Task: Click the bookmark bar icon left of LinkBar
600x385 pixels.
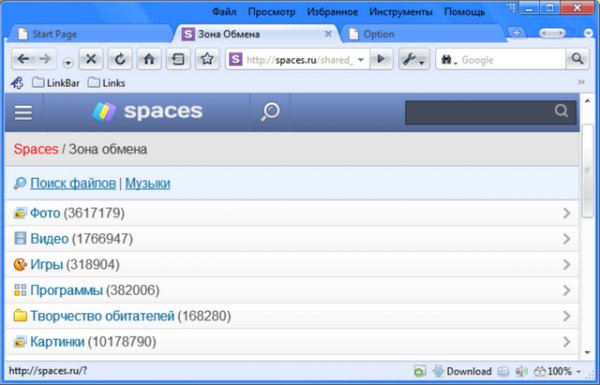Action: (x=17, y=83)
